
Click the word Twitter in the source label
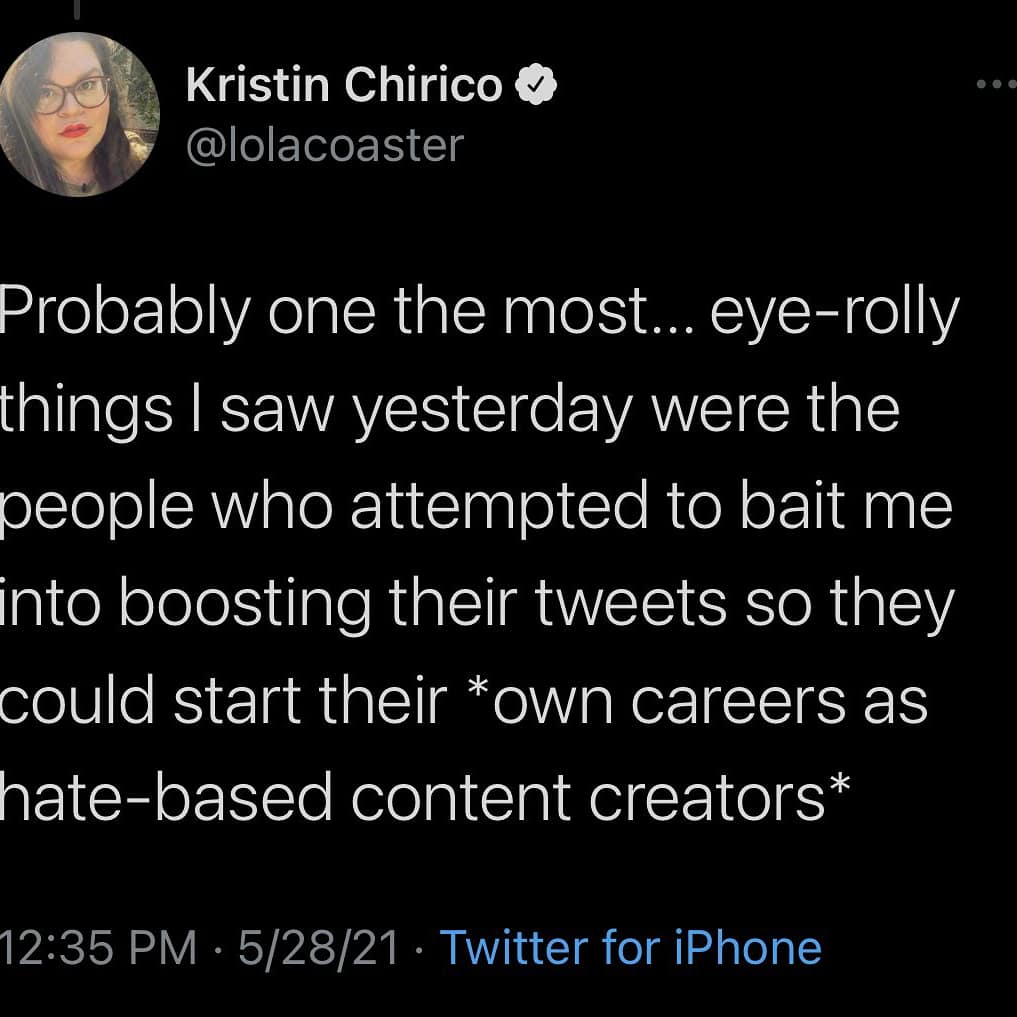click(514, 947)
